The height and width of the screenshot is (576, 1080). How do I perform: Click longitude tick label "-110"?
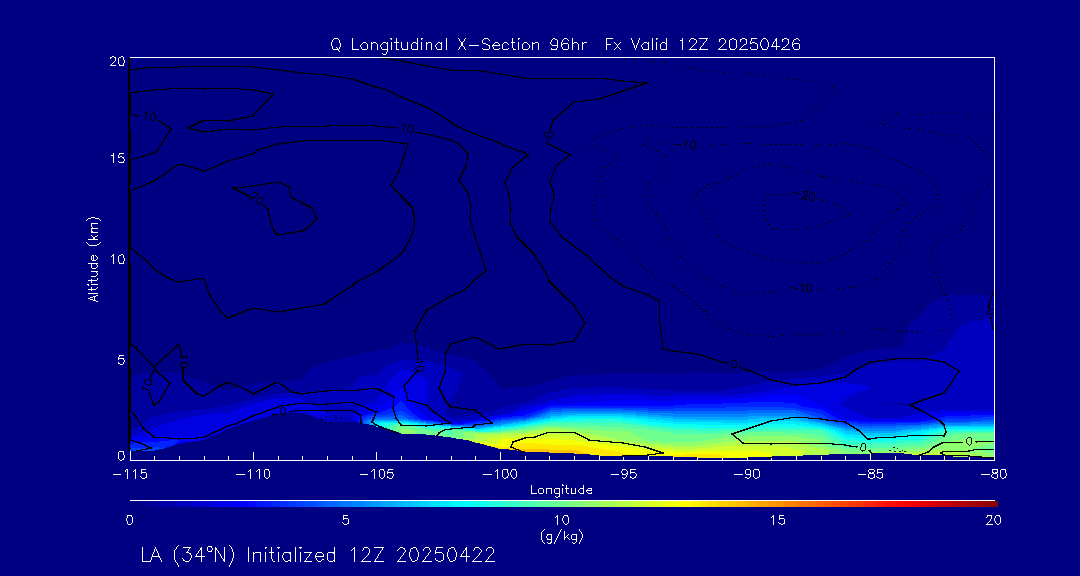[x=253, y=474]
